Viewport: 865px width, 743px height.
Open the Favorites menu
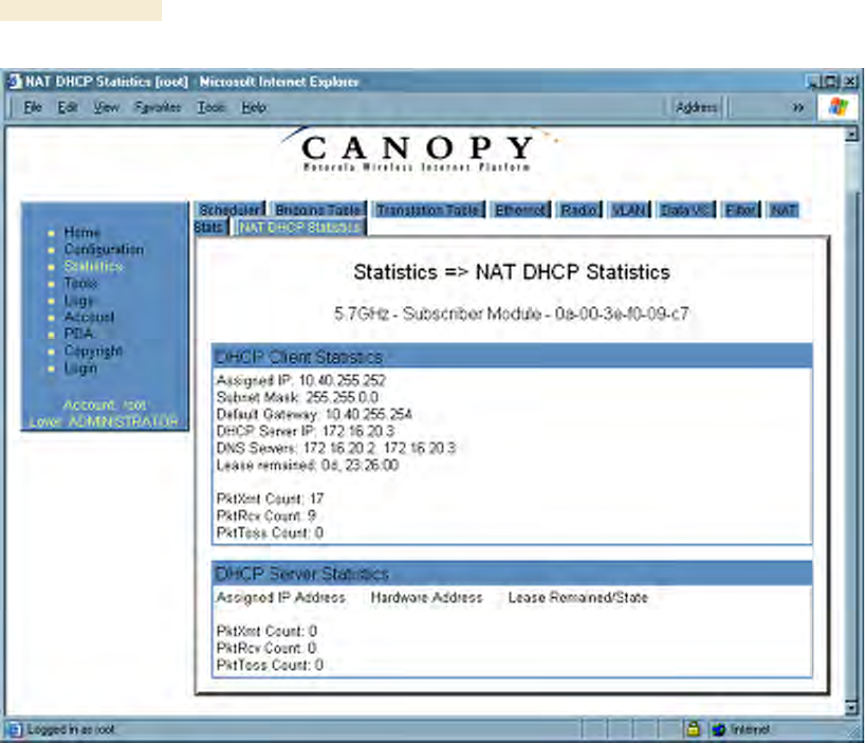pyautogui.click(x=158, y=107)
